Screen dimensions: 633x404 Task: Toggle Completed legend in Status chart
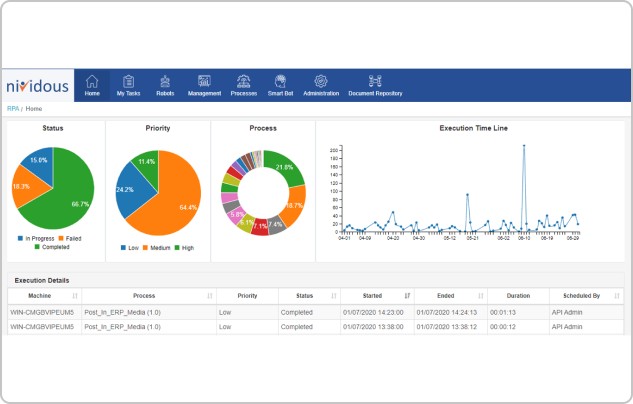[x=52, y=247]
